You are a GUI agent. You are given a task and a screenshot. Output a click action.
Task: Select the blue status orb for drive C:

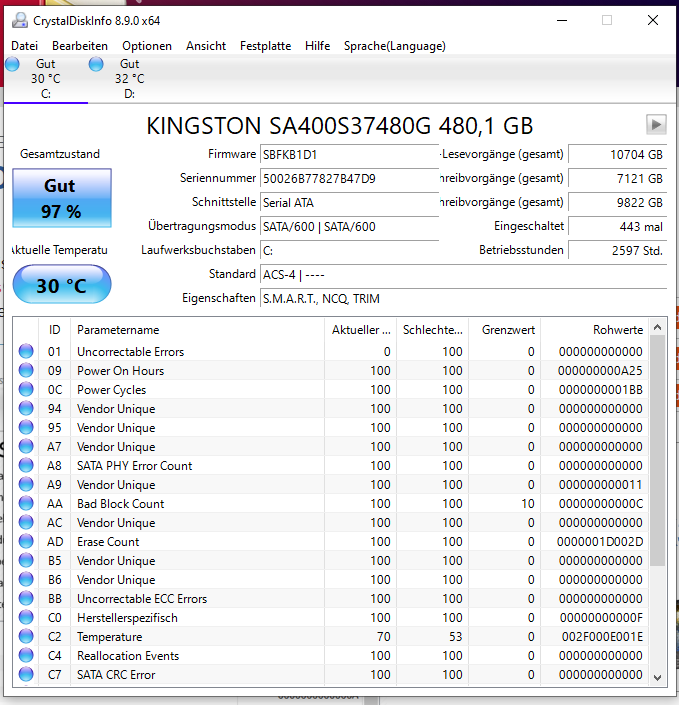coord(12,64)
